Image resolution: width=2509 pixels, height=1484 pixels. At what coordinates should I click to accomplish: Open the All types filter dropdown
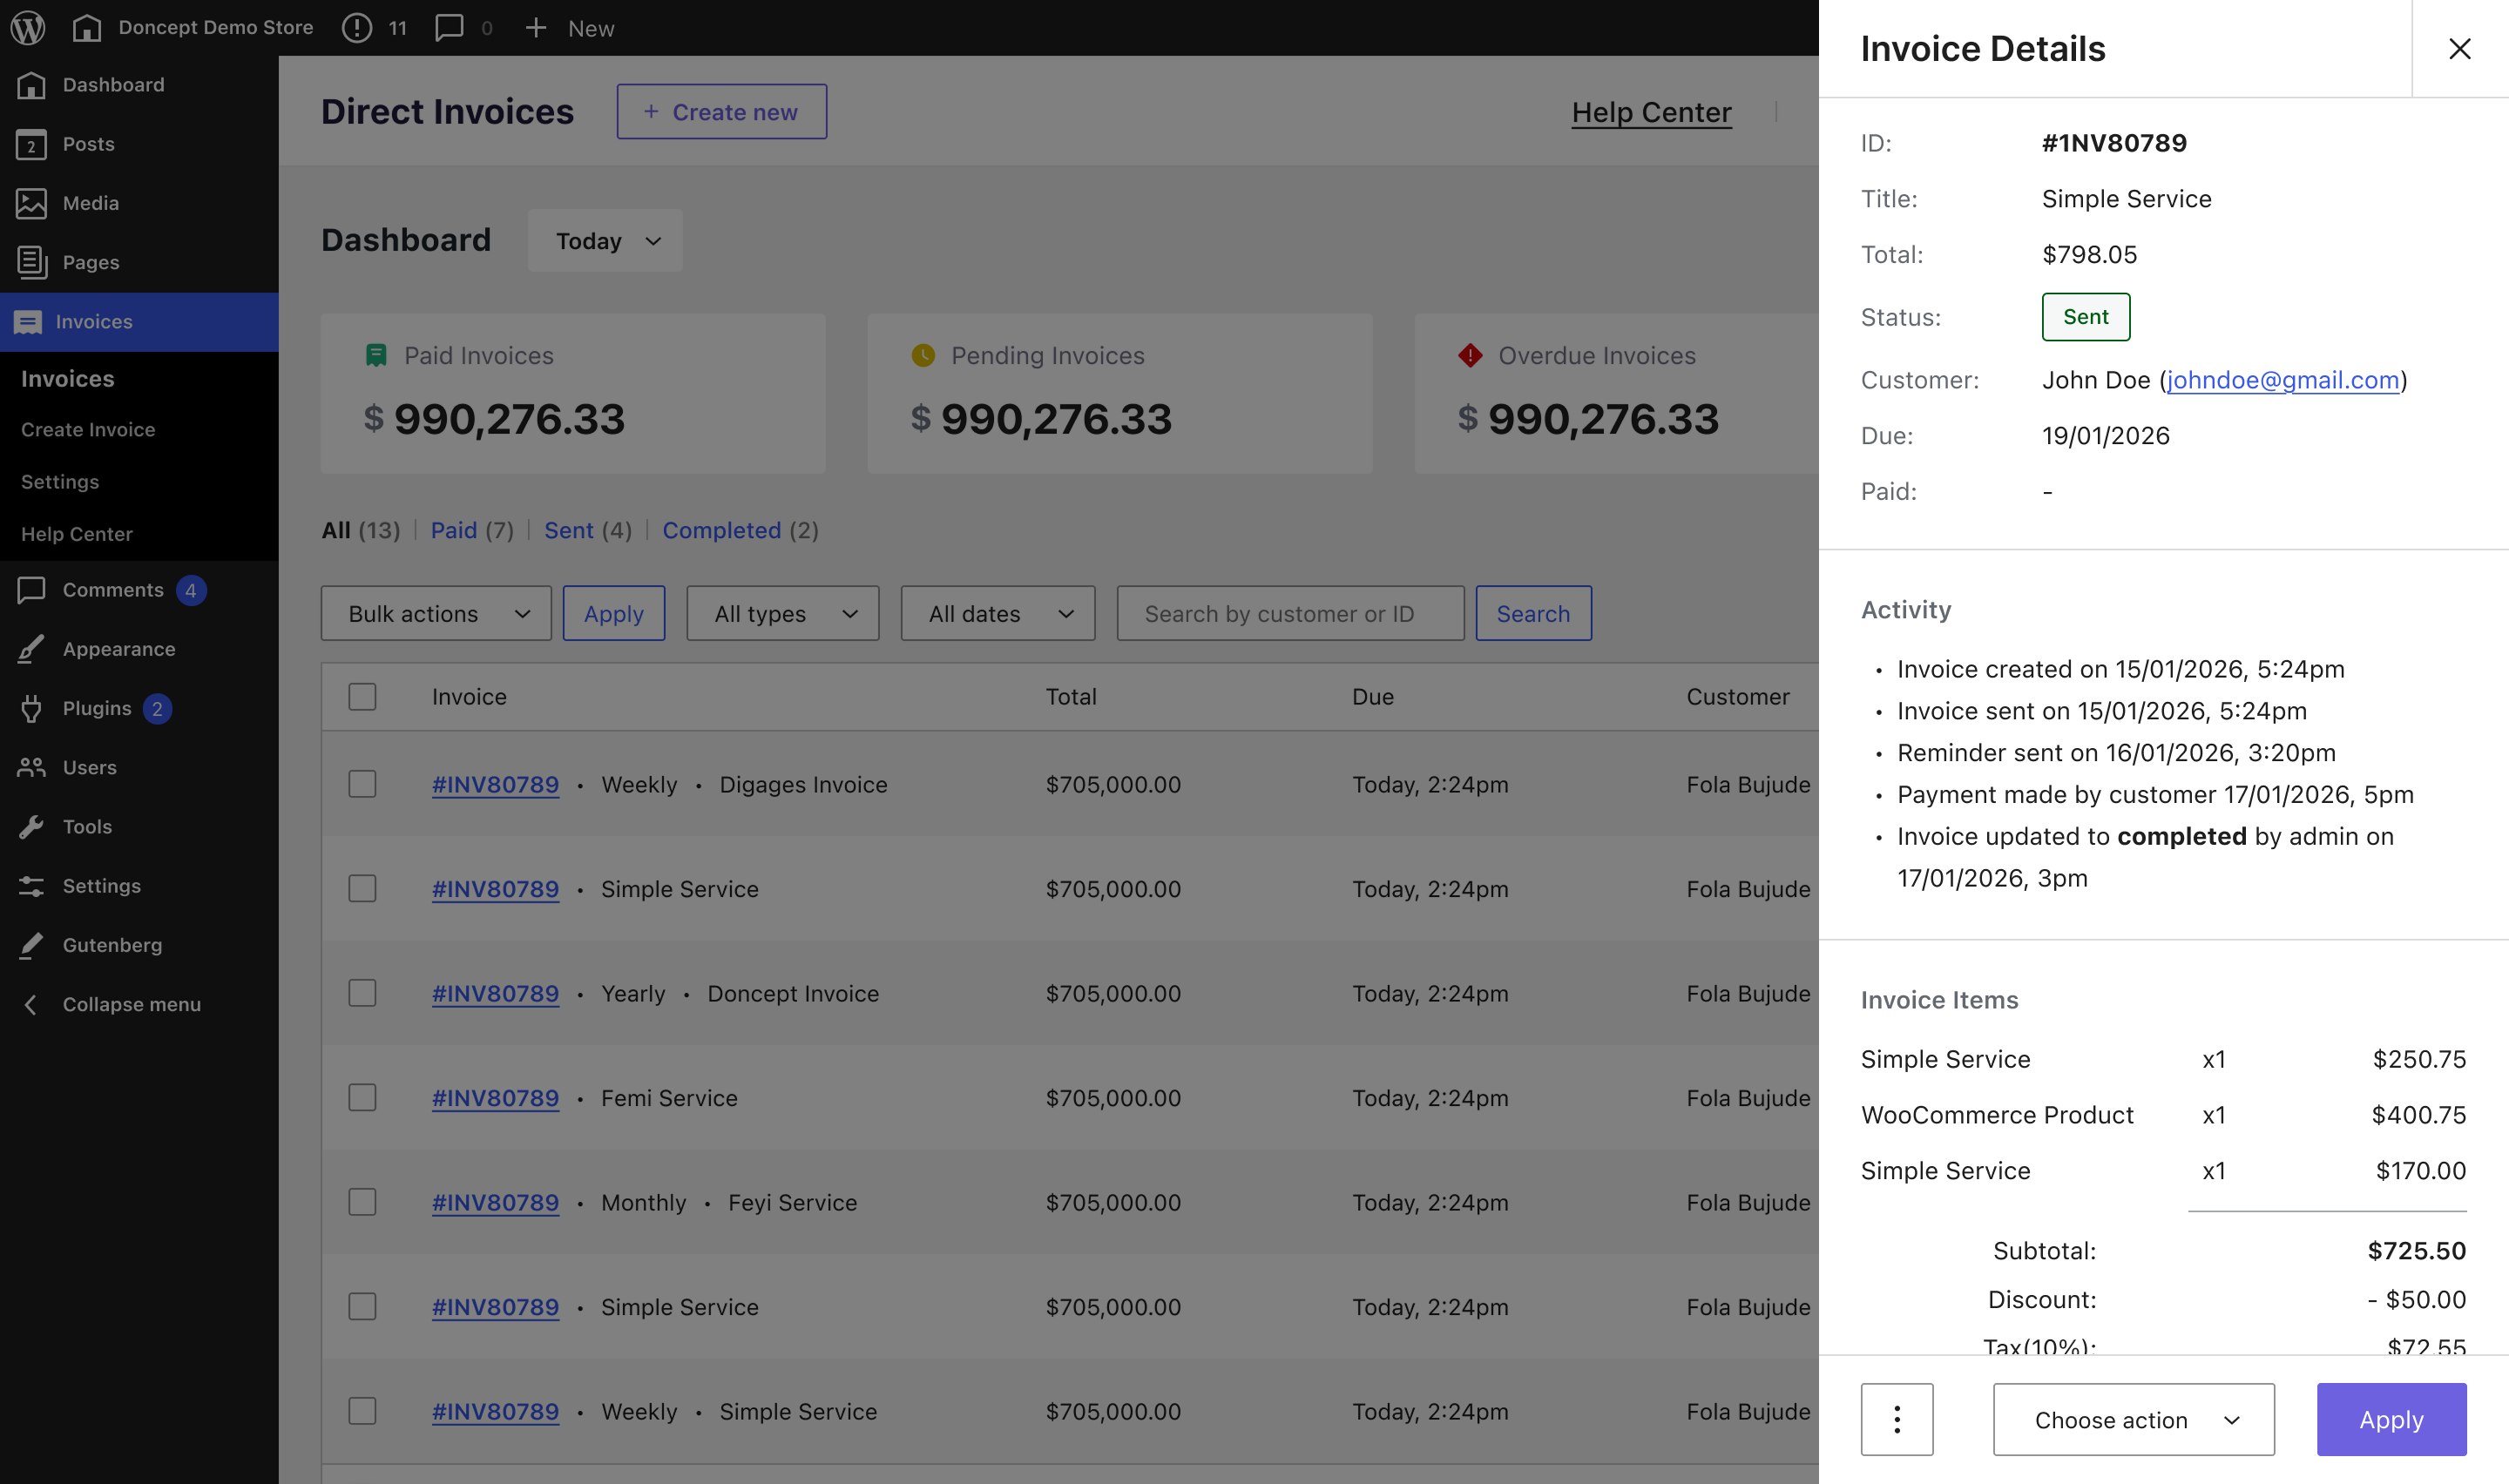(783, 613)
